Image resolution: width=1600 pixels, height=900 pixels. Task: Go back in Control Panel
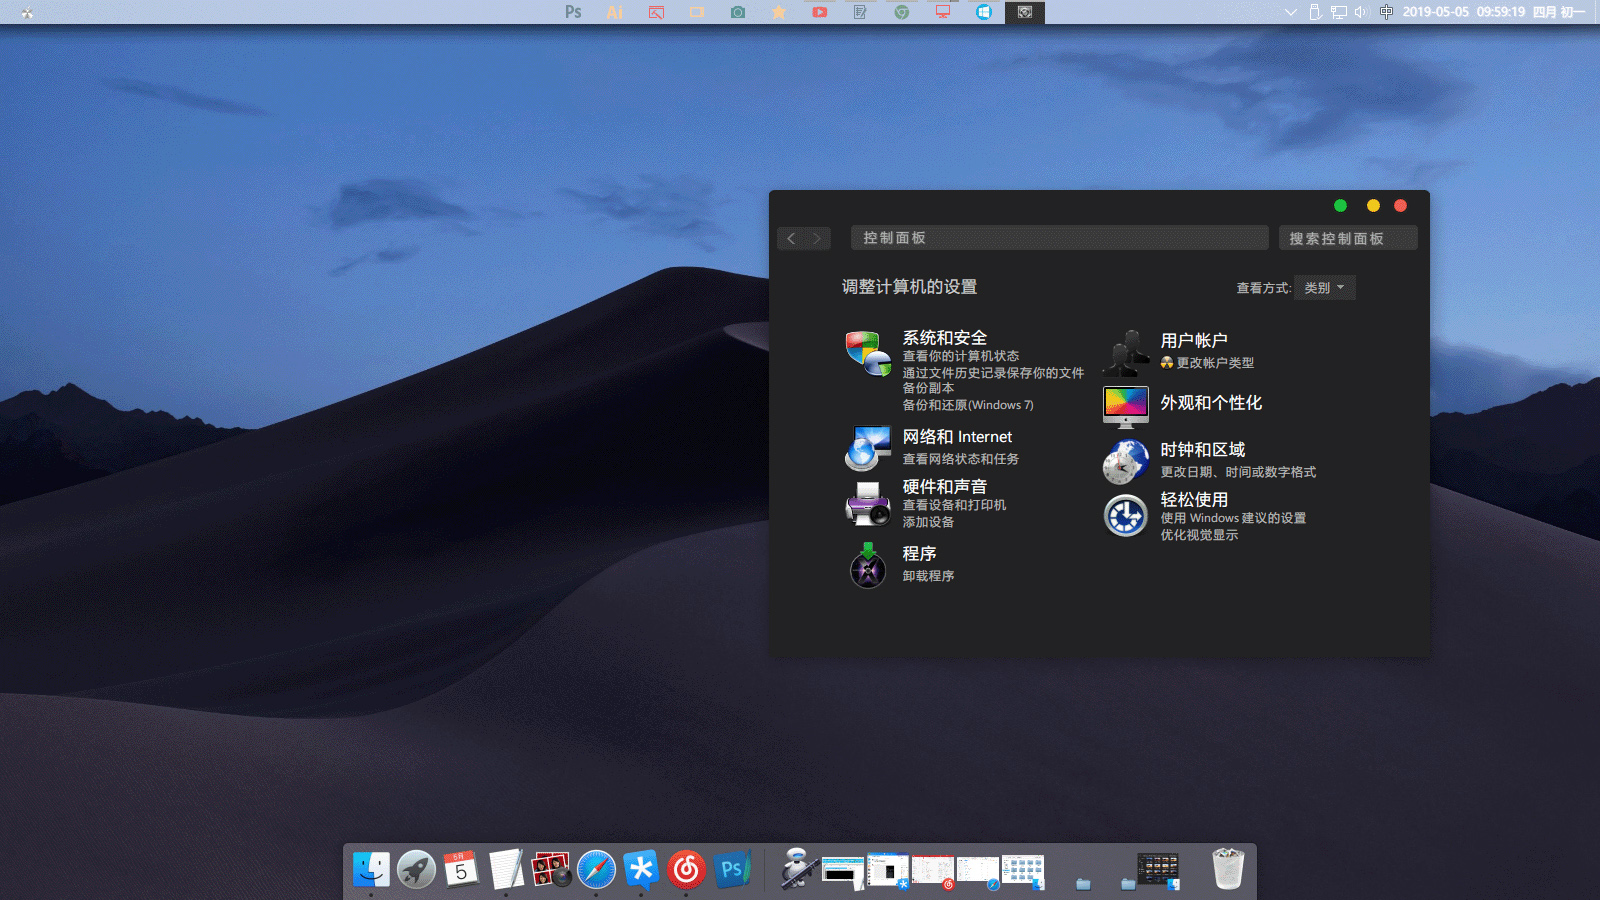791,238
